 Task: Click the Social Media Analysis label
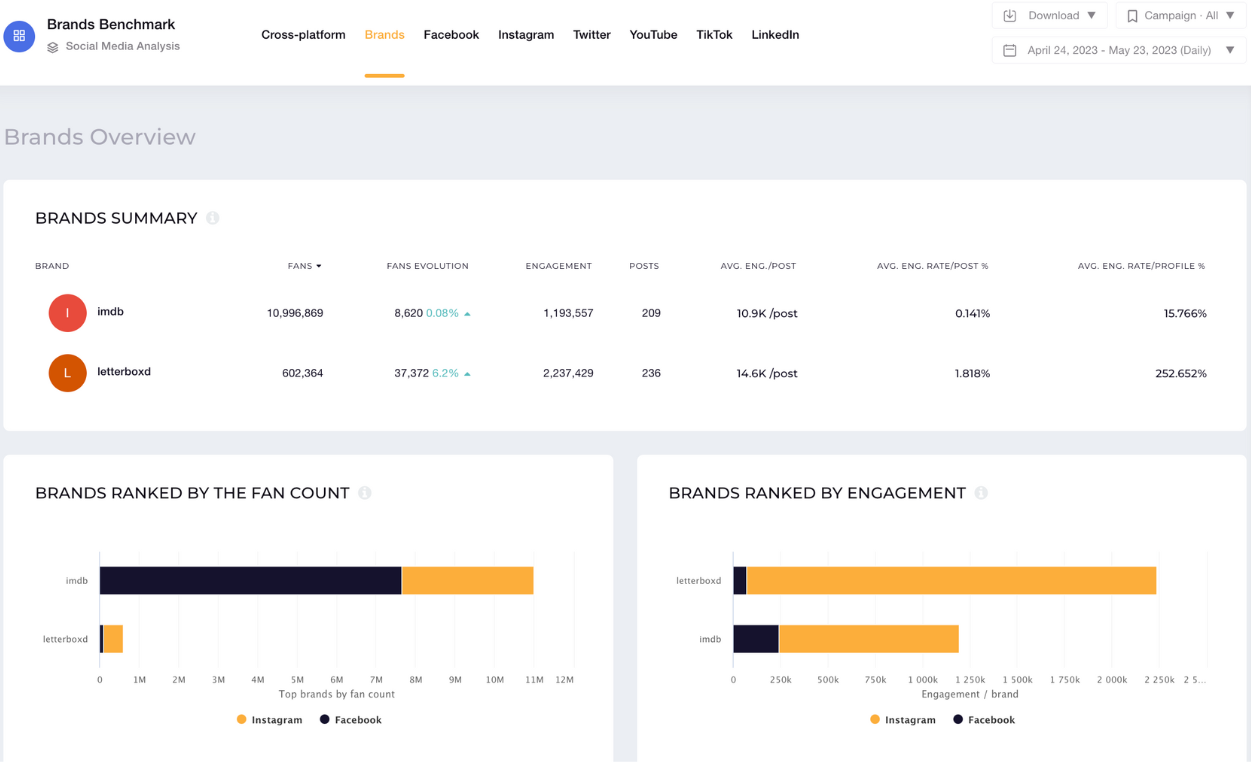(x=123, y=46)
